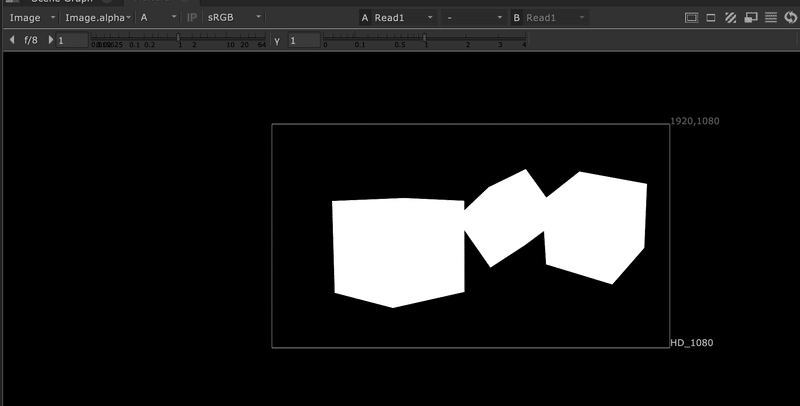The width and height of the screenshot is (800, 406).
Task: Click the circular arrows refresh icon
Action: coord(790,18)
